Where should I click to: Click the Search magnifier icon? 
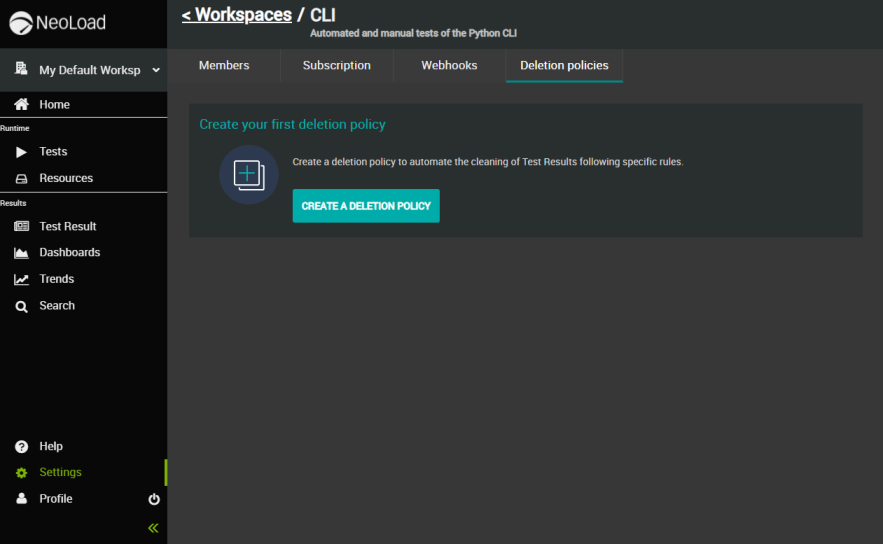[21, 307]
